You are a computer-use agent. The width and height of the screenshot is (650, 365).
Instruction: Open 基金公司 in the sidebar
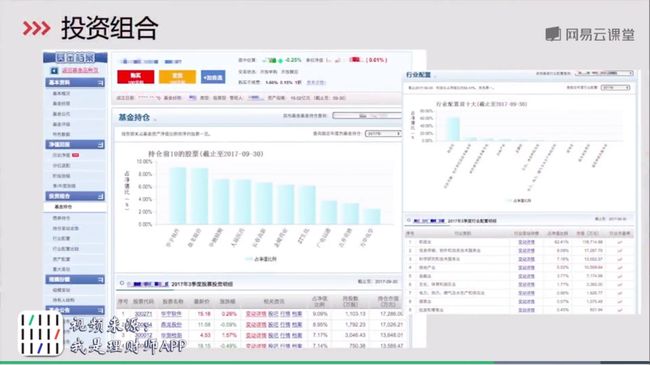click(61, 114)
